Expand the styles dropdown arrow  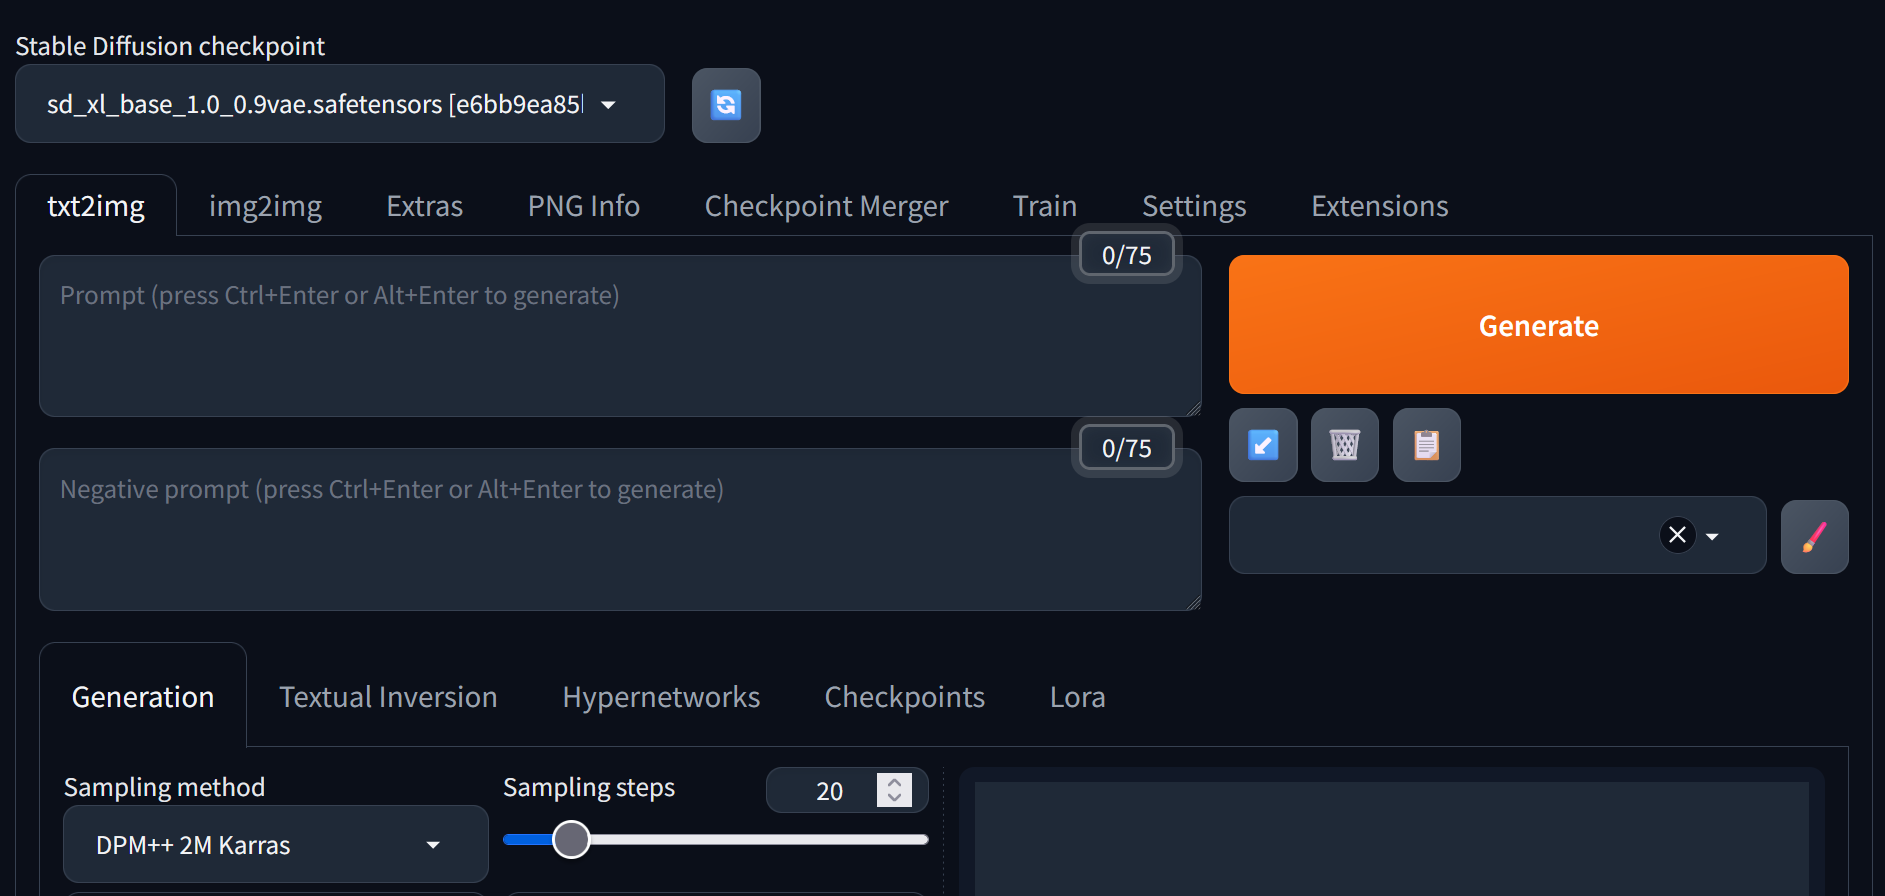1712,536
